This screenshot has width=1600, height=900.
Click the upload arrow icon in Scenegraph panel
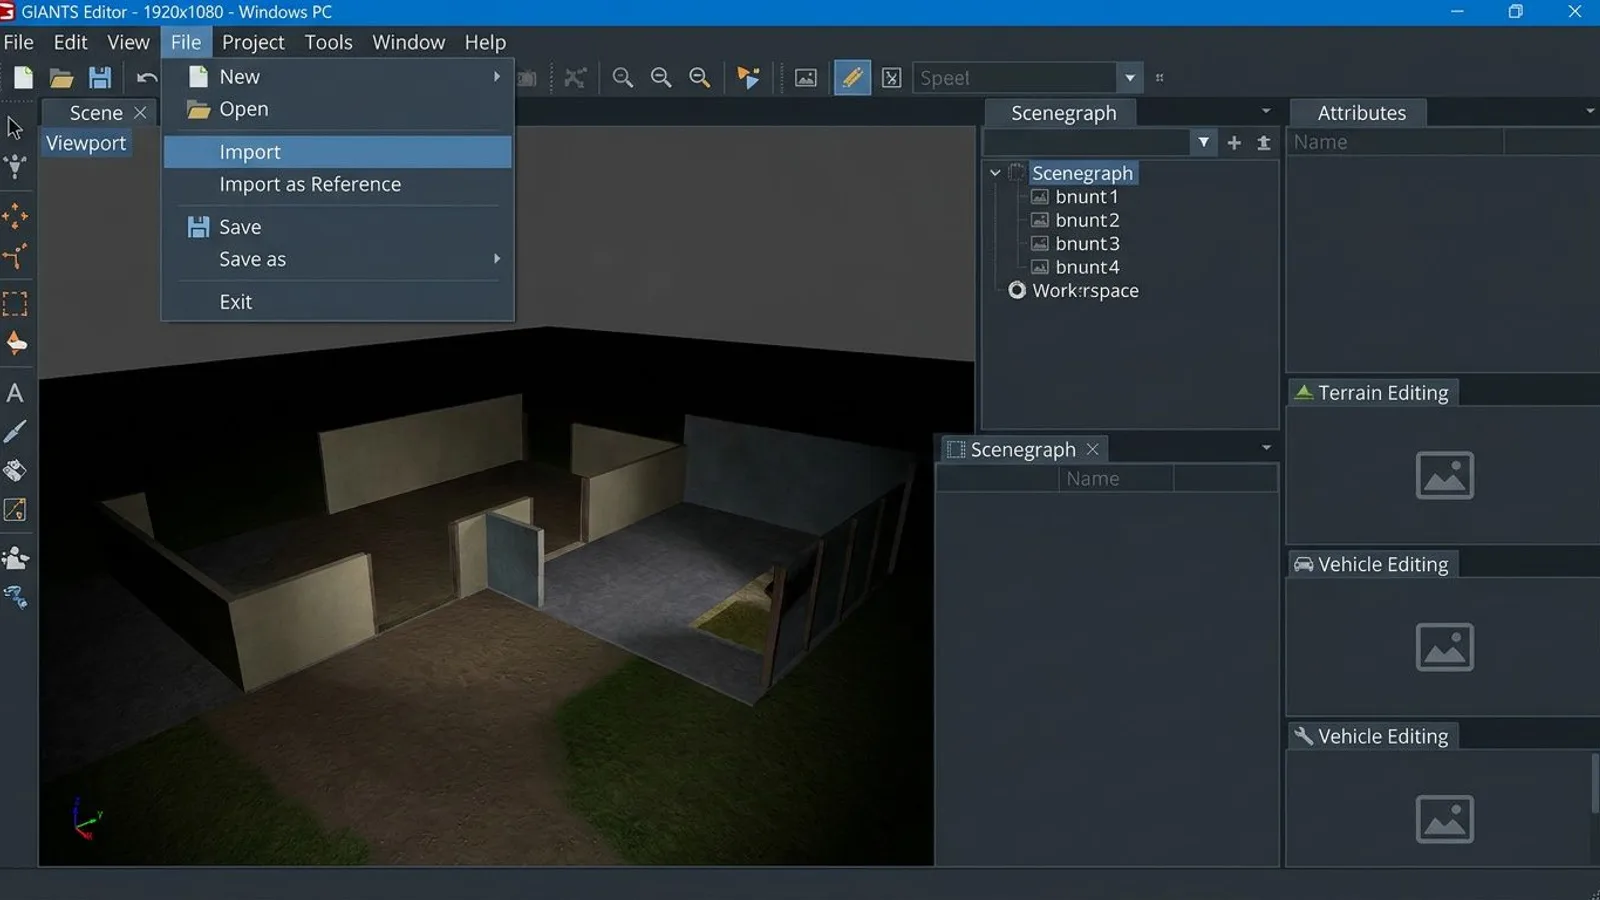[1264, 143]
